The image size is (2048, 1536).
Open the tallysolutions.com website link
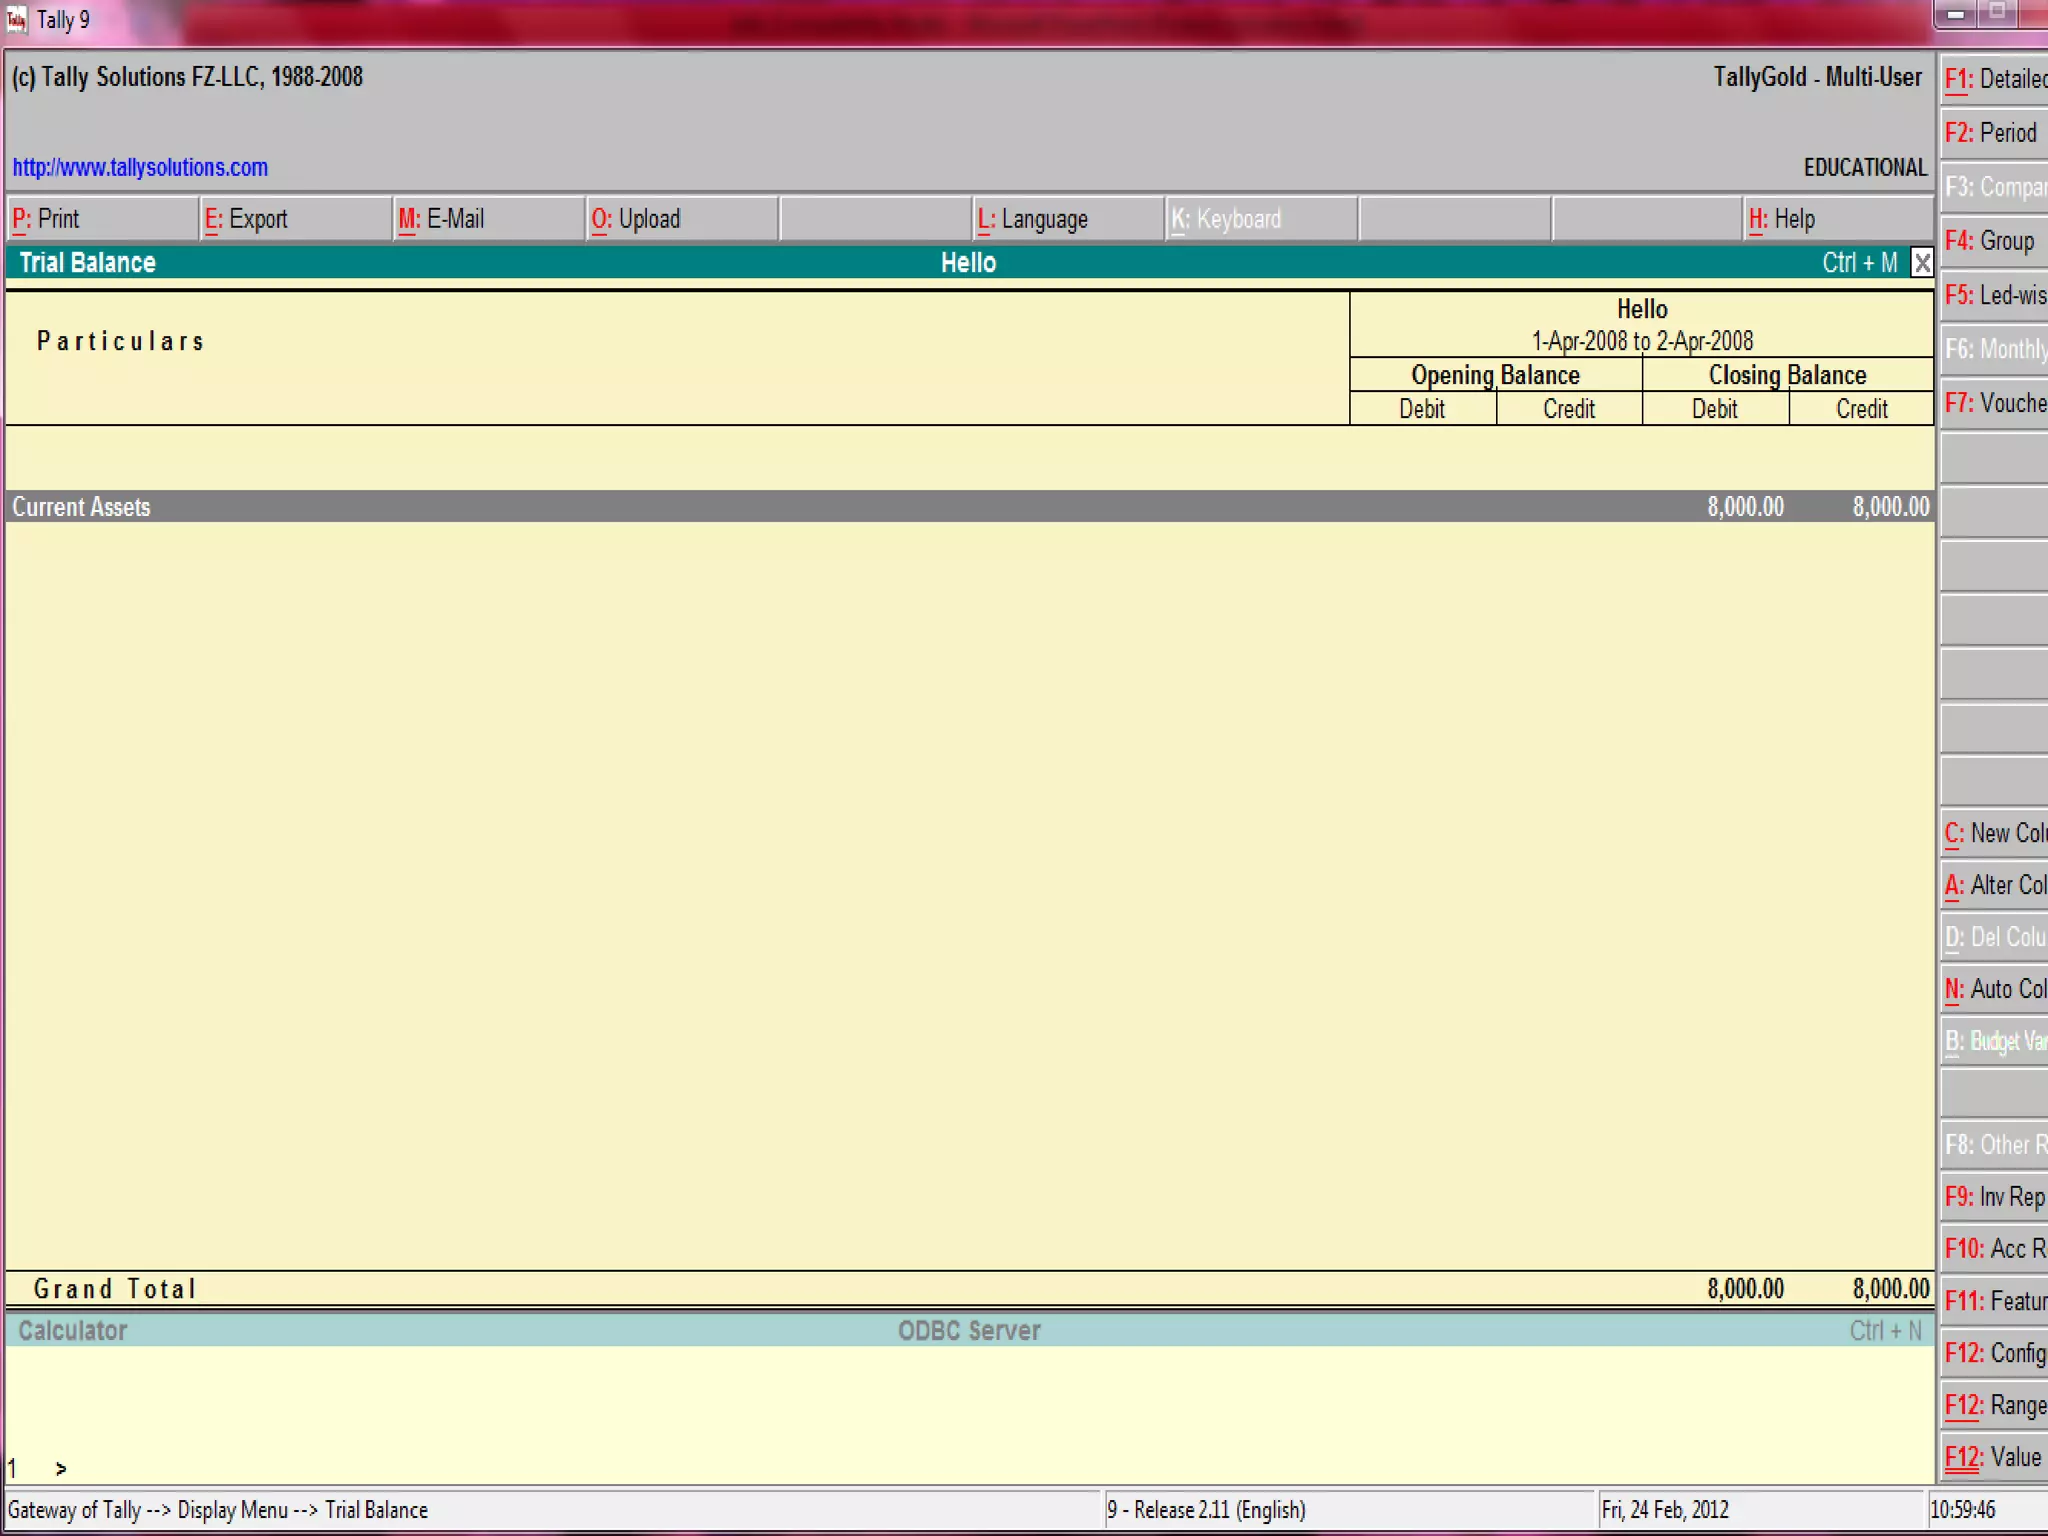point(140,168)
